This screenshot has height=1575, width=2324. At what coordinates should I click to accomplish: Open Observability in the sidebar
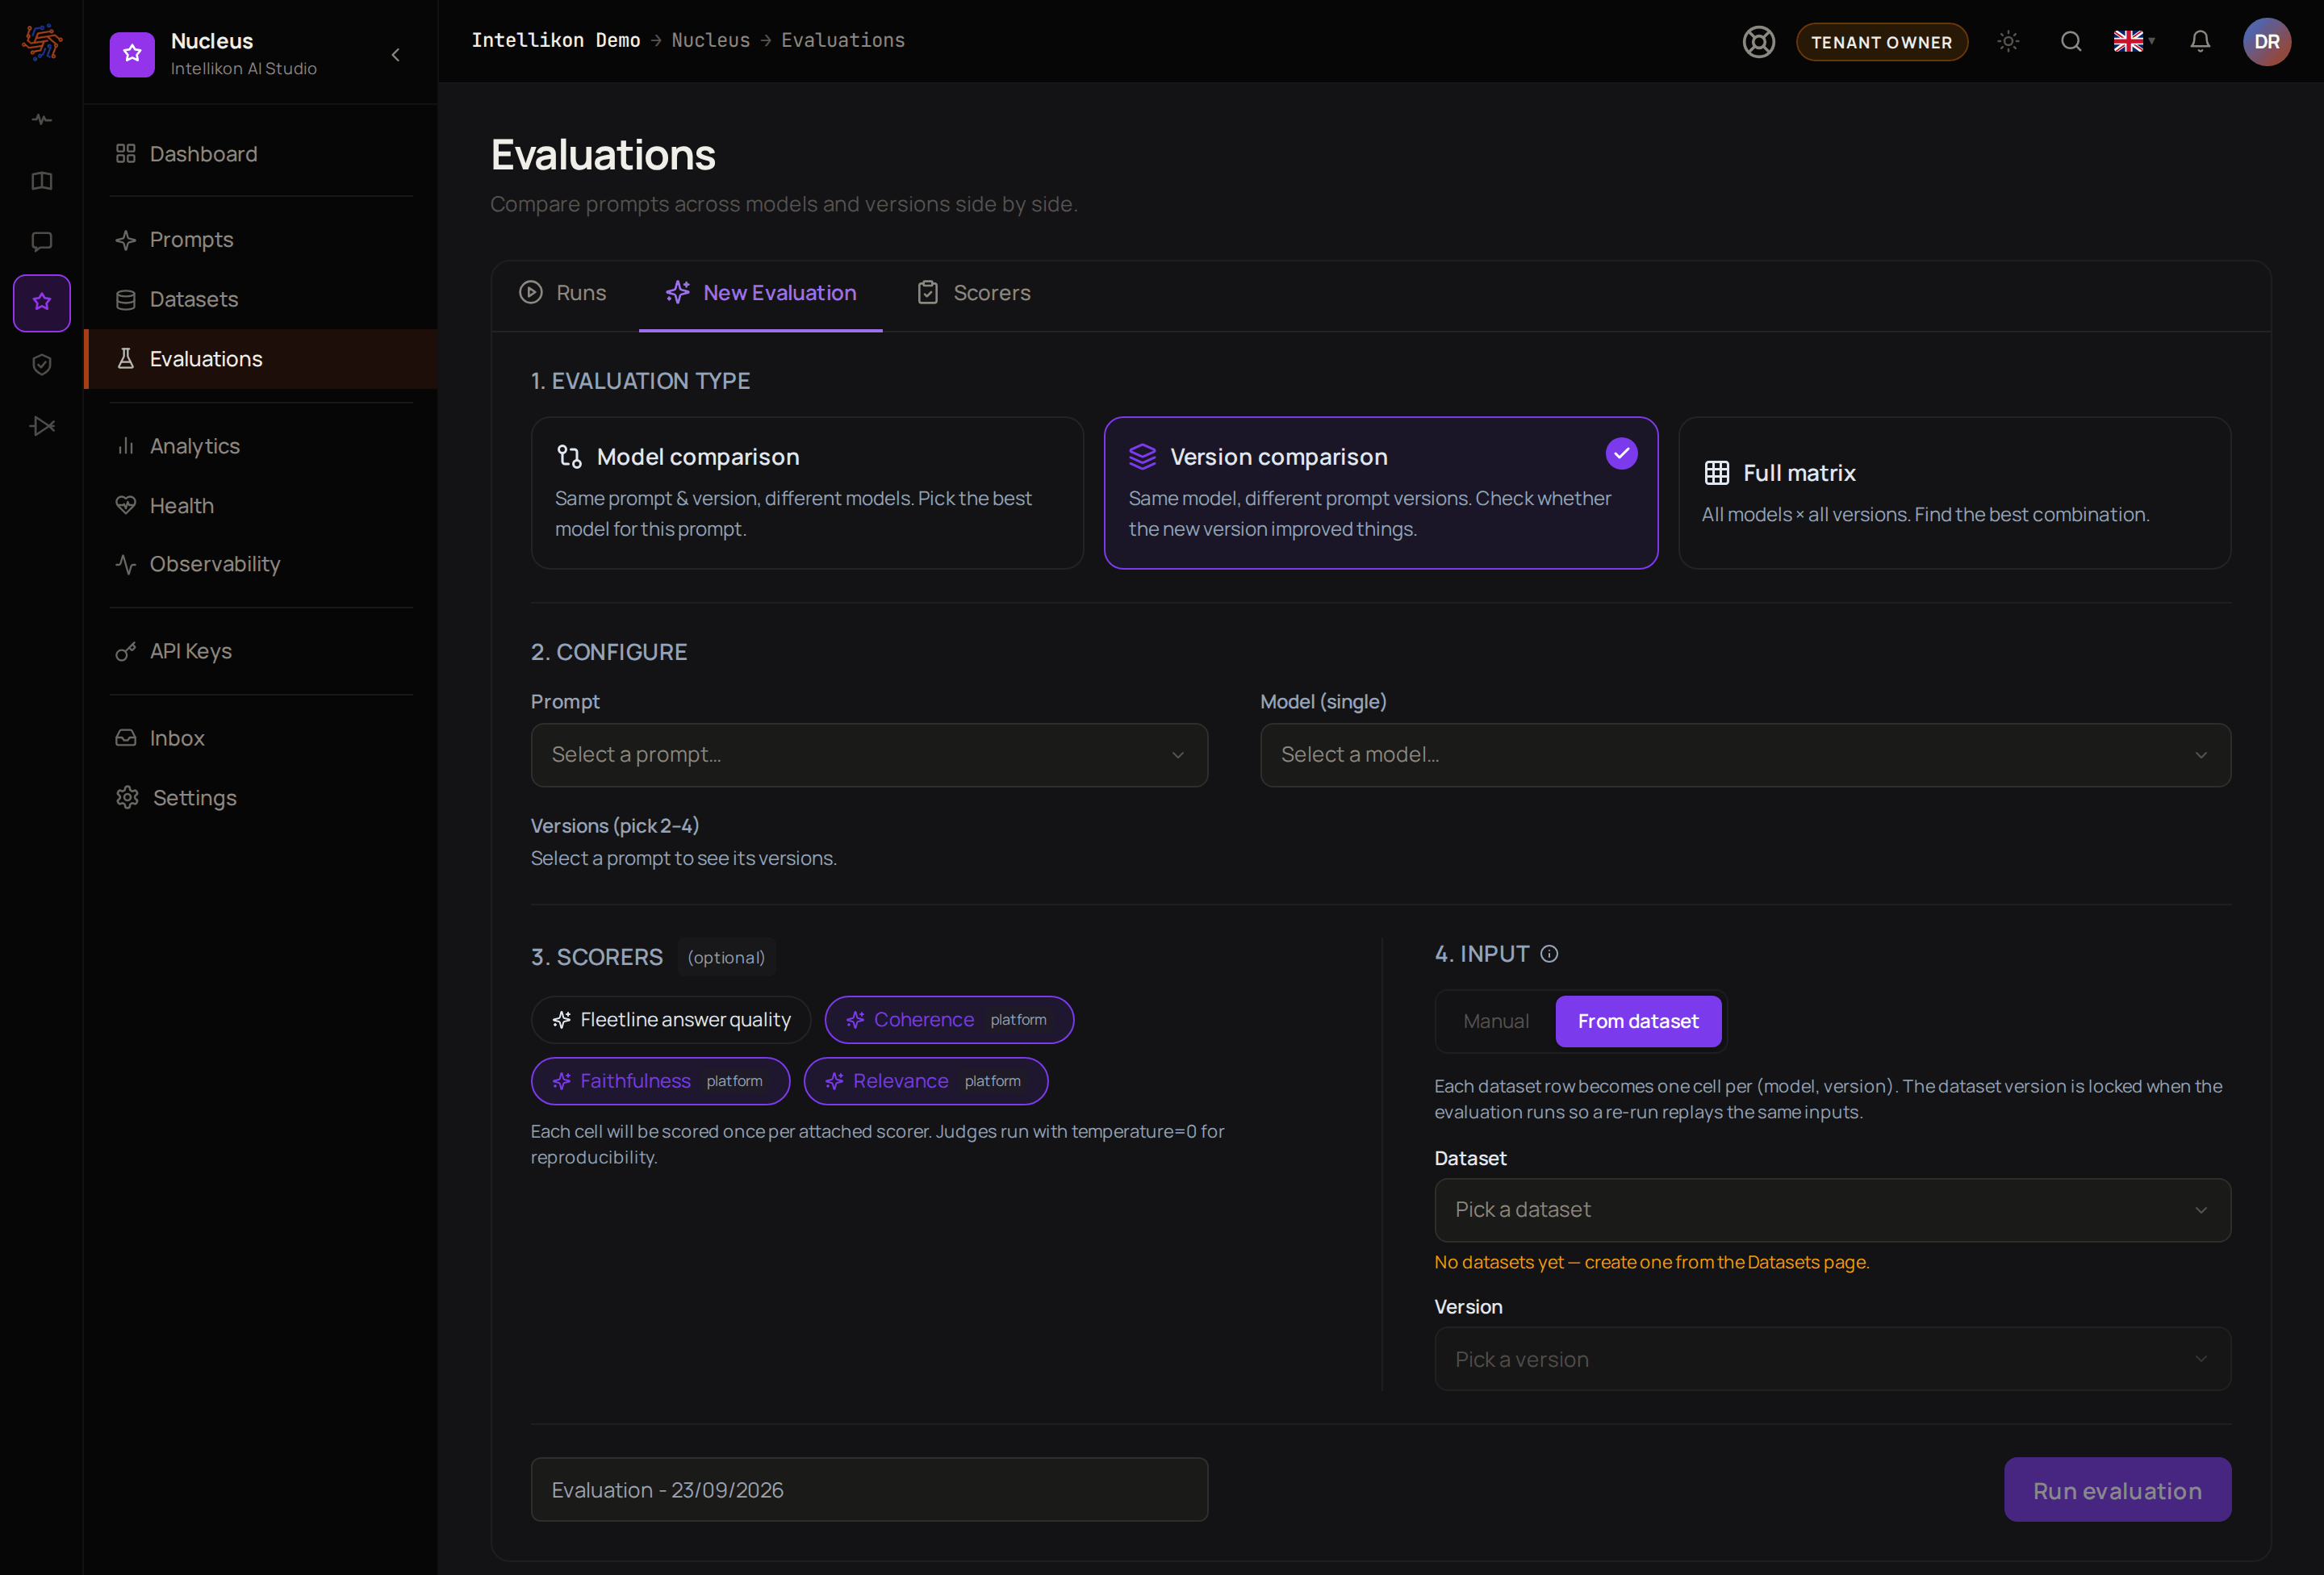coord(261,564)
